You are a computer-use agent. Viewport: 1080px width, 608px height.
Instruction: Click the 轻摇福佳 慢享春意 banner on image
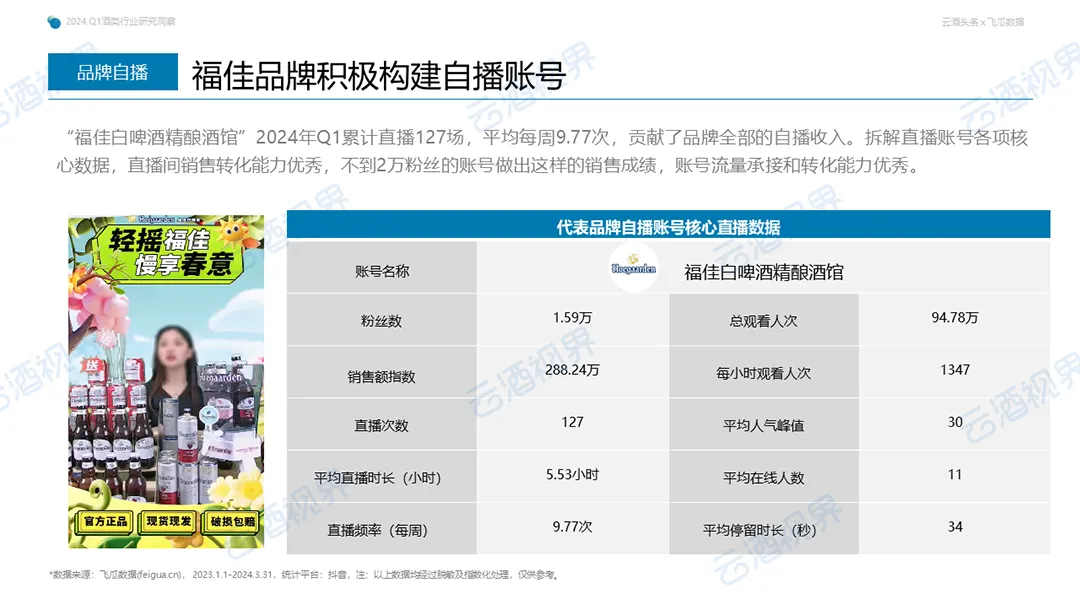tap(172, 253)
